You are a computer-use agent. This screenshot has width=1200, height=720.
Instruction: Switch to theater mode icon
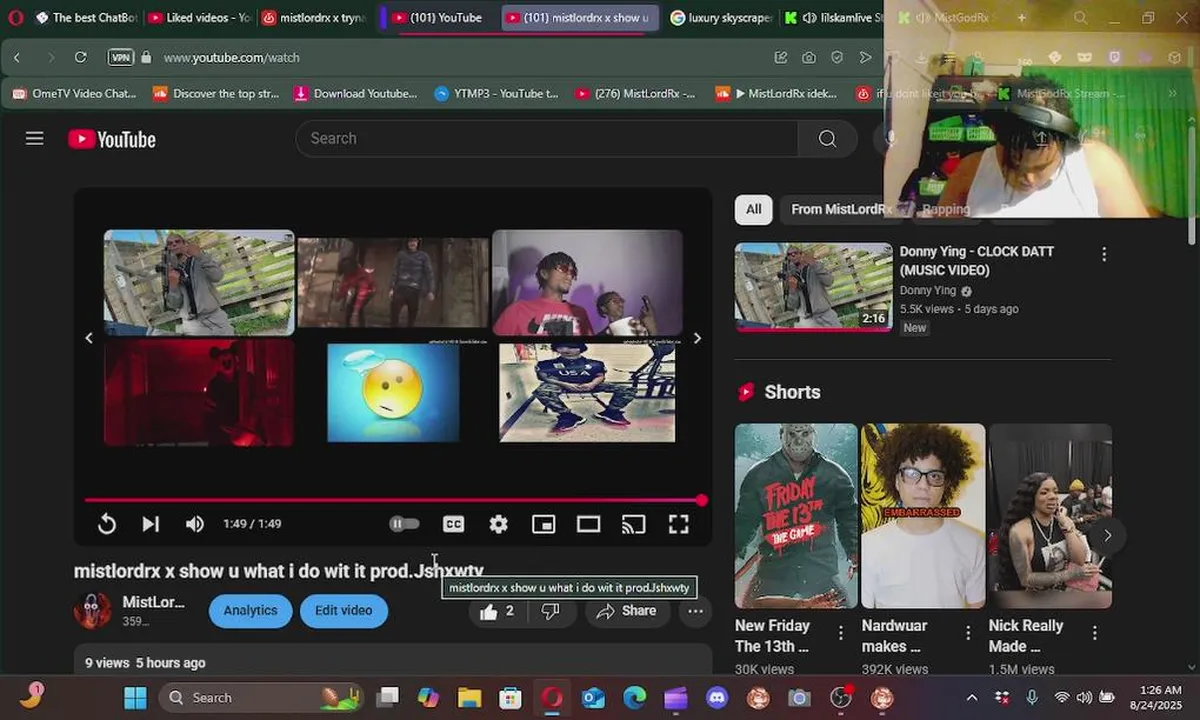tap(588, 524)
